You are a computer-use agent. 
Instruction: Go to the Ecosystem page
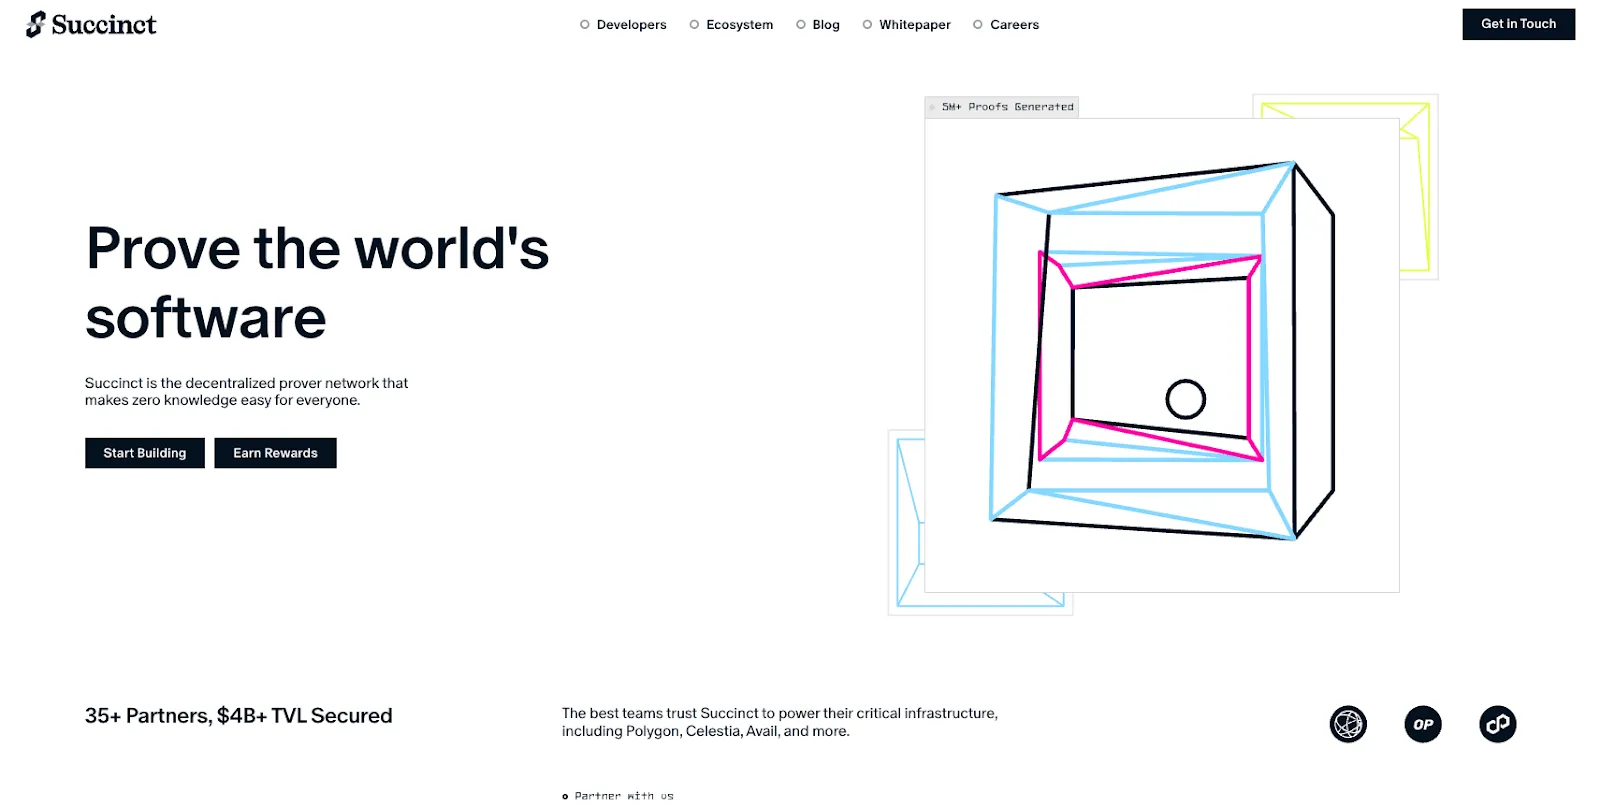pyautogui.click(x=739, y=25)
